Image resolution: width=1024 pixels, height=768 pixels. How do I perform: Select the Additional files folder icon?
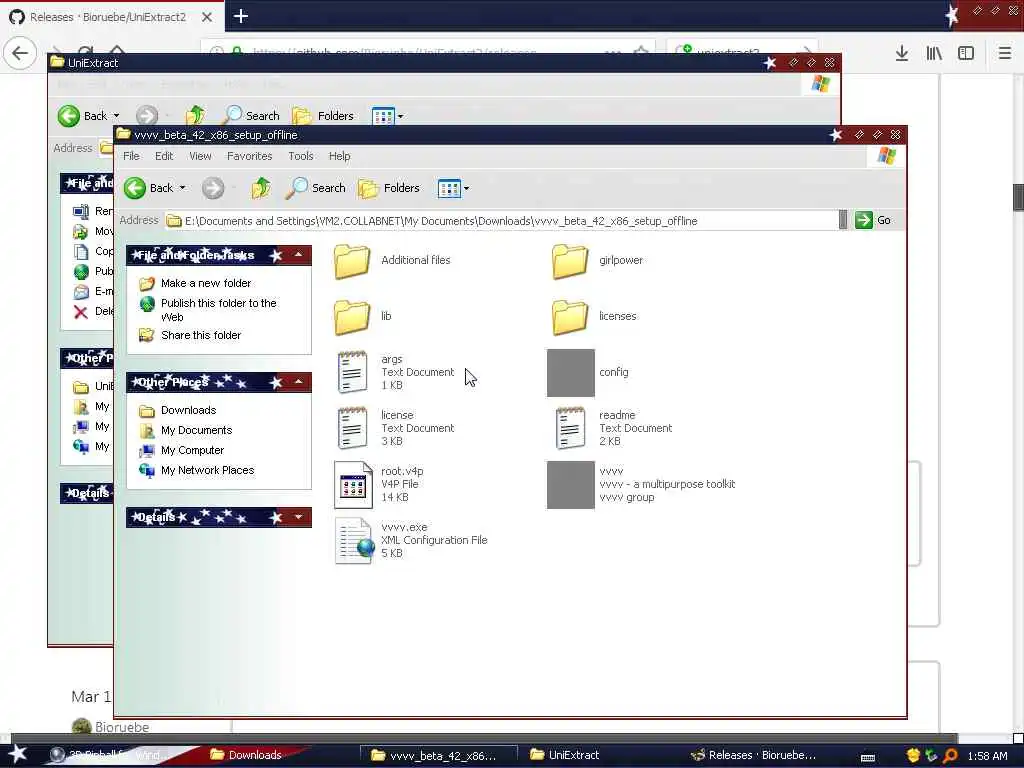(x=352, y=261)
